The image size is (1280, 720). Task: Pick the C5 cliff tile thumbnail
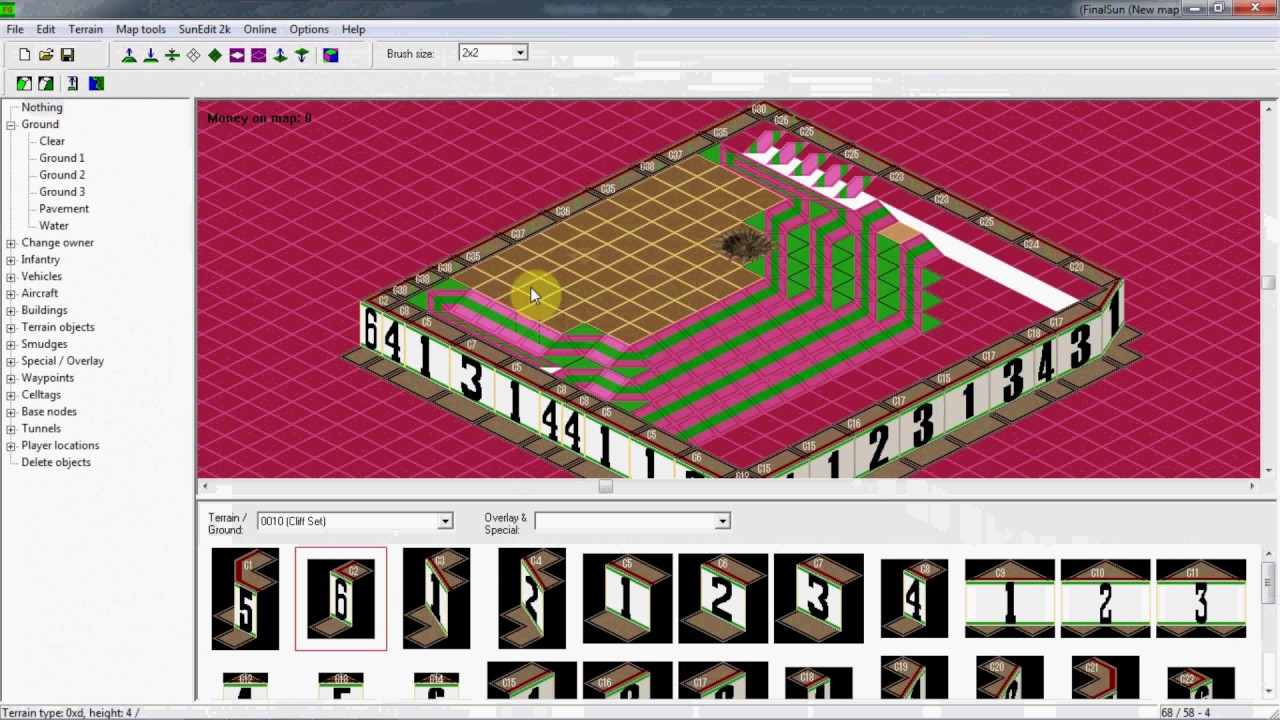(x=627, y=599)
